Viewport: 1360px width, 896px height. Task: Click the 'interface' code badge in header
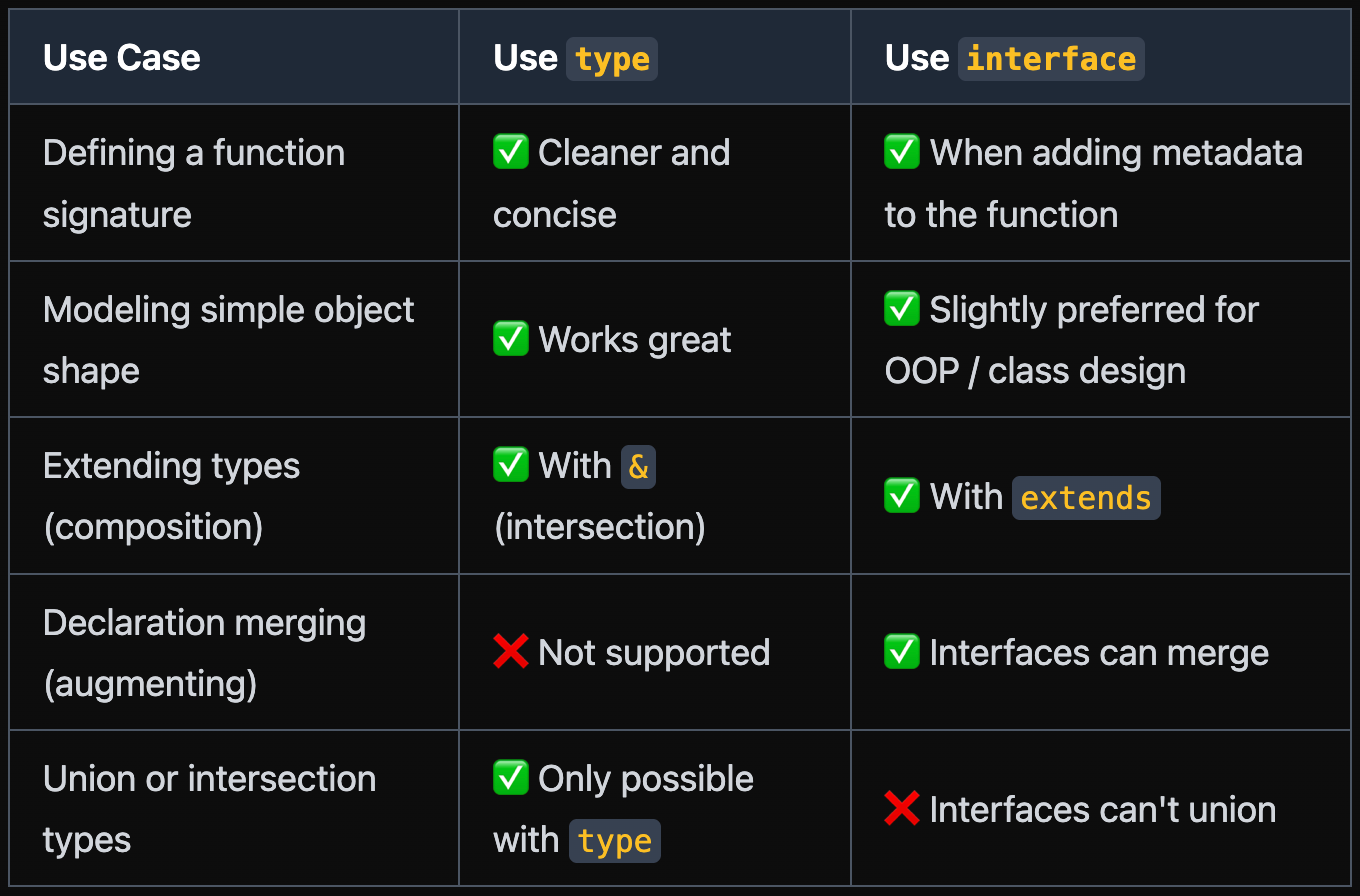tap(1051, 58)
